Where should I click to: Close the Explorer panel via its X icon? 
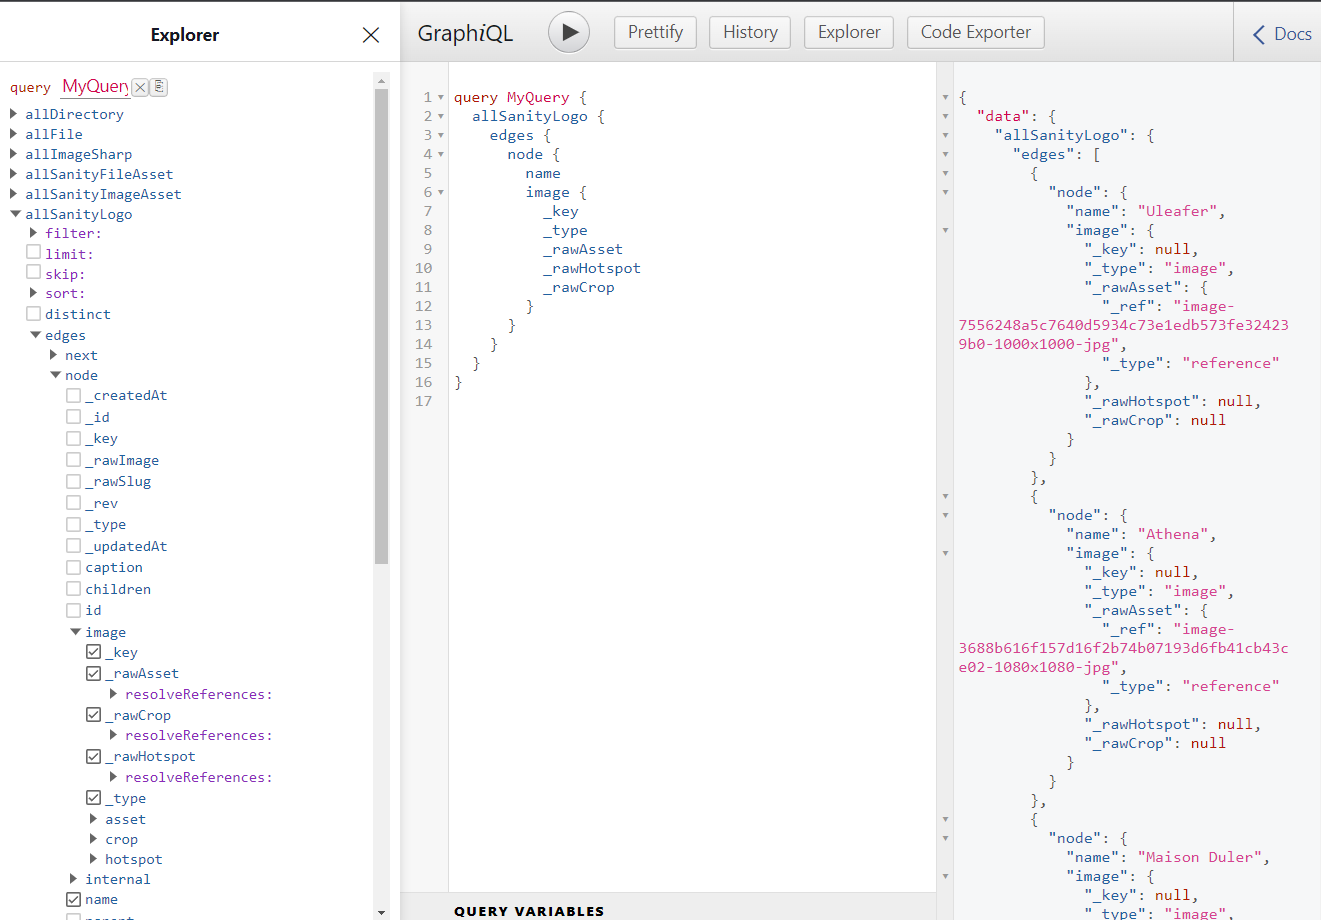pyautogui.click(x=370, y=33)
